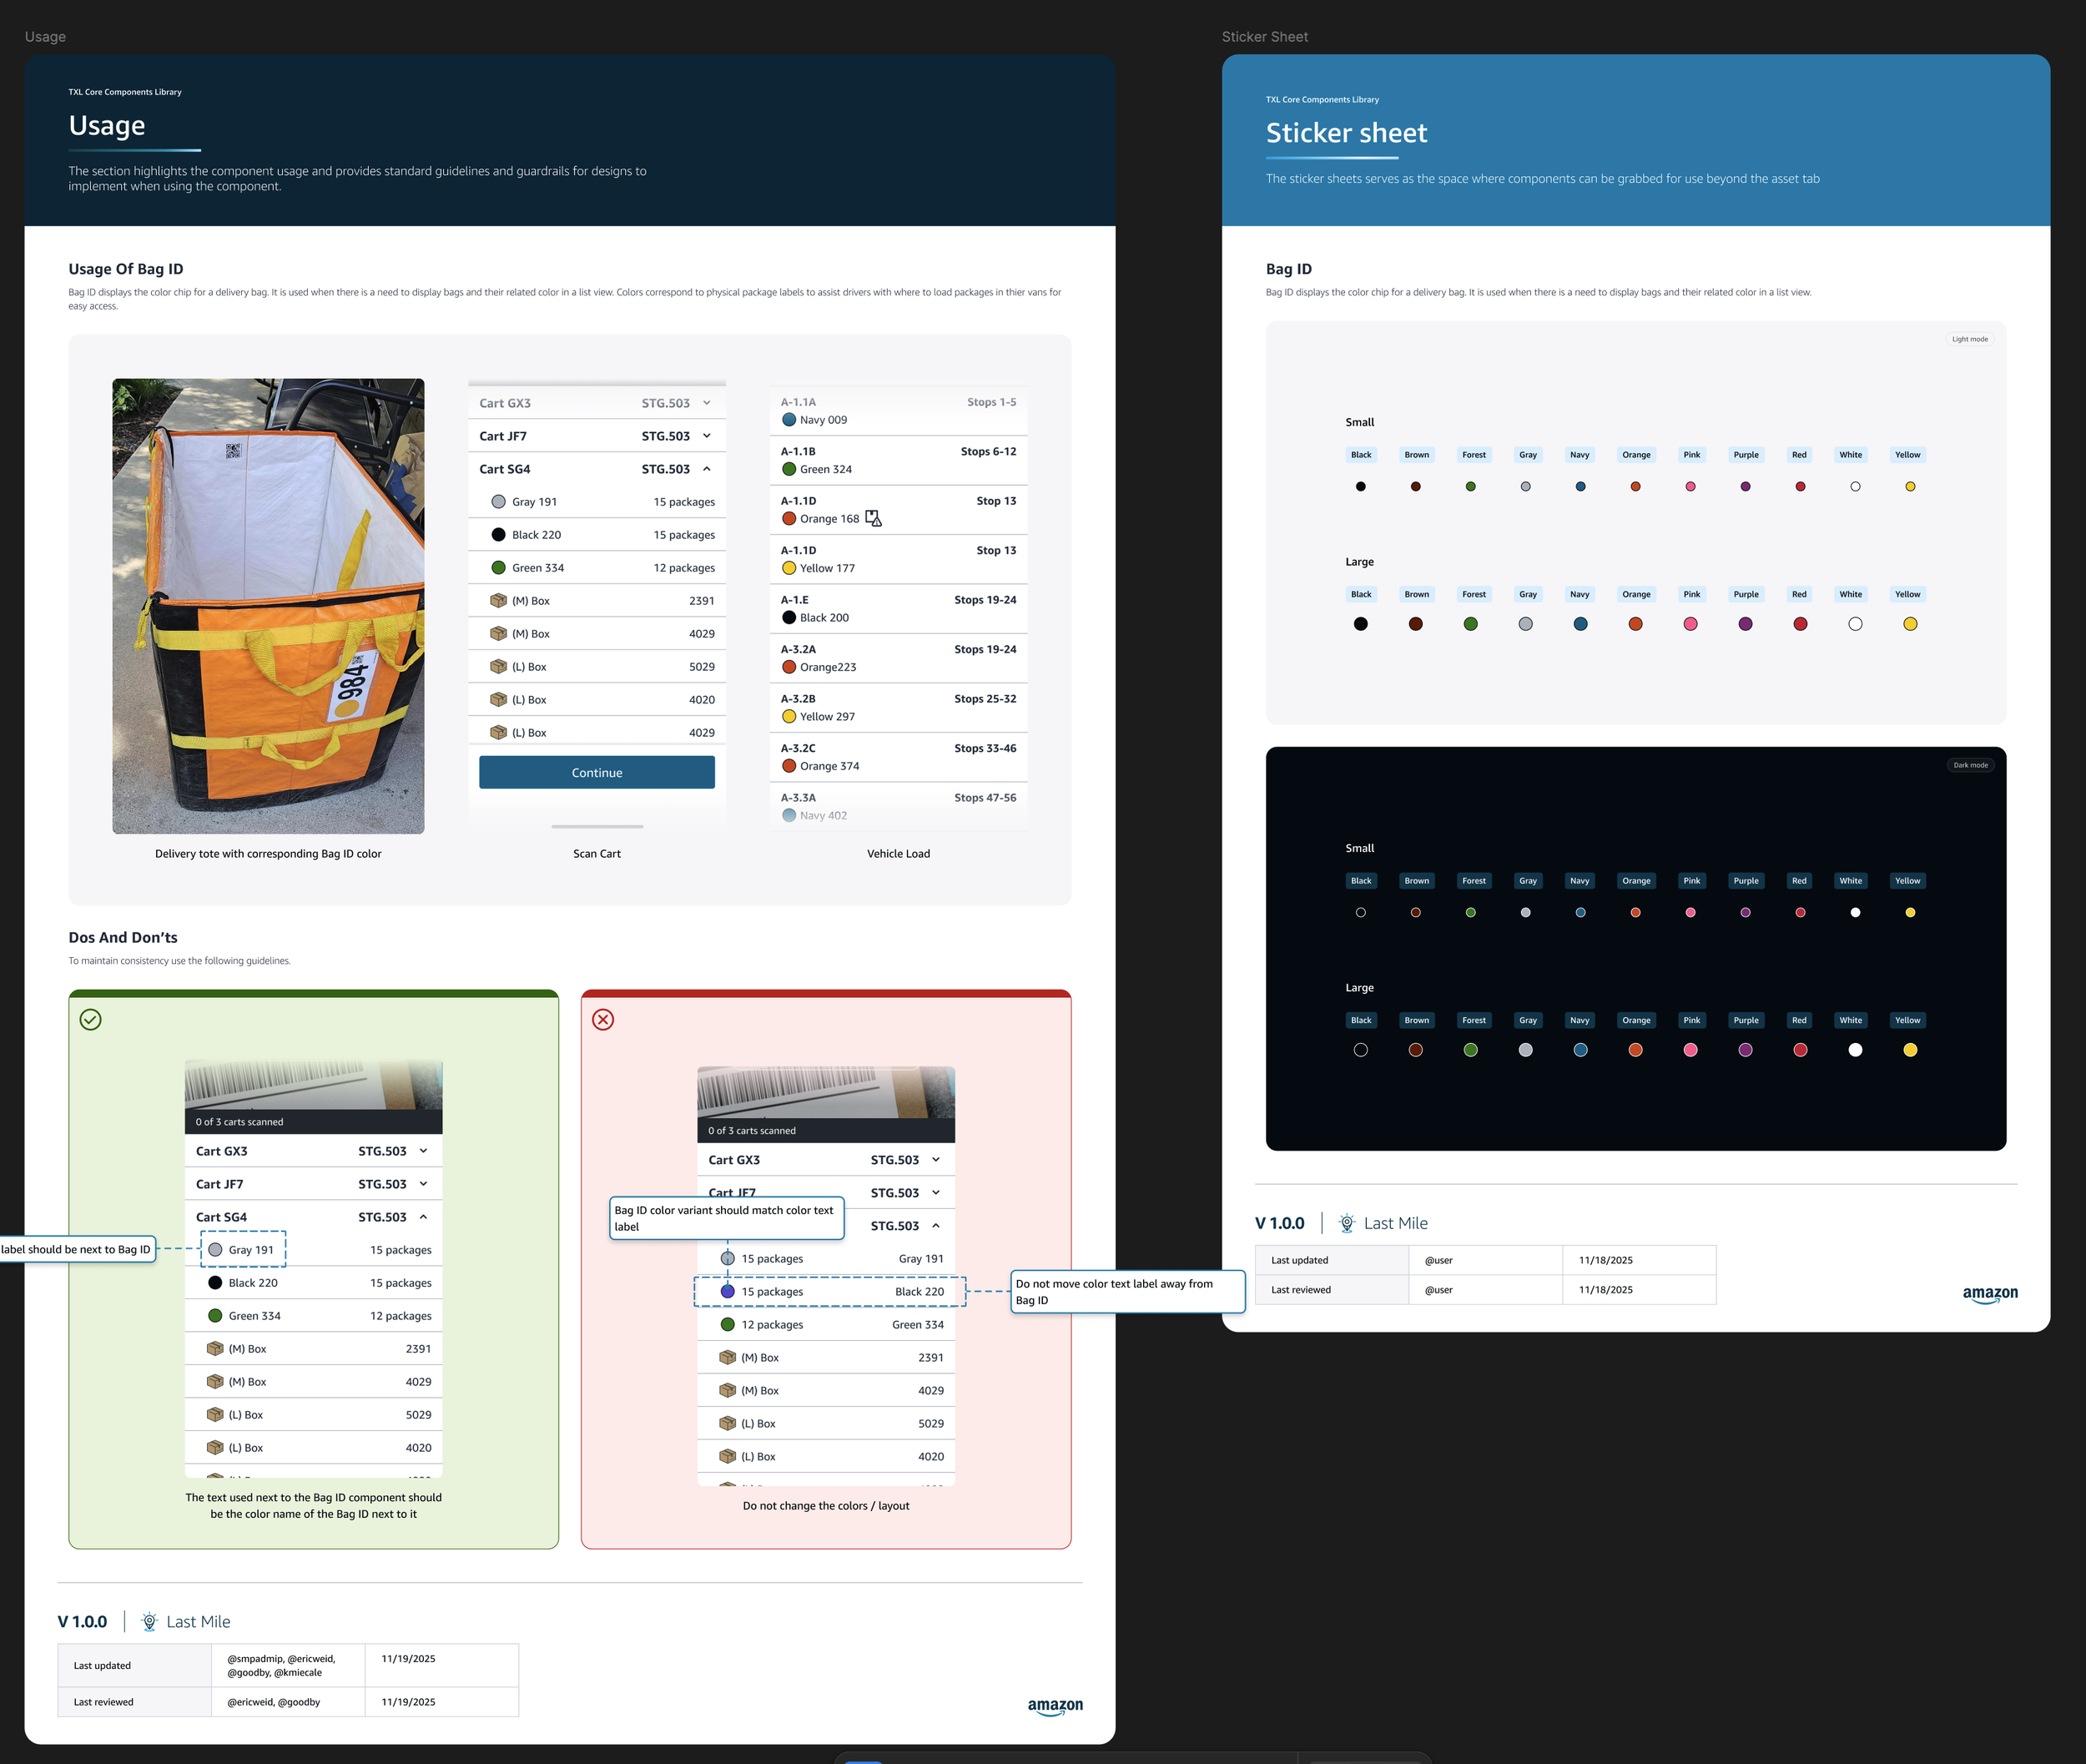Click 'Stops 25-32' in Vehicle Load
The height and width of the screenshot is (1764, 2086).
pyautogui.click(x=985, y=699)
